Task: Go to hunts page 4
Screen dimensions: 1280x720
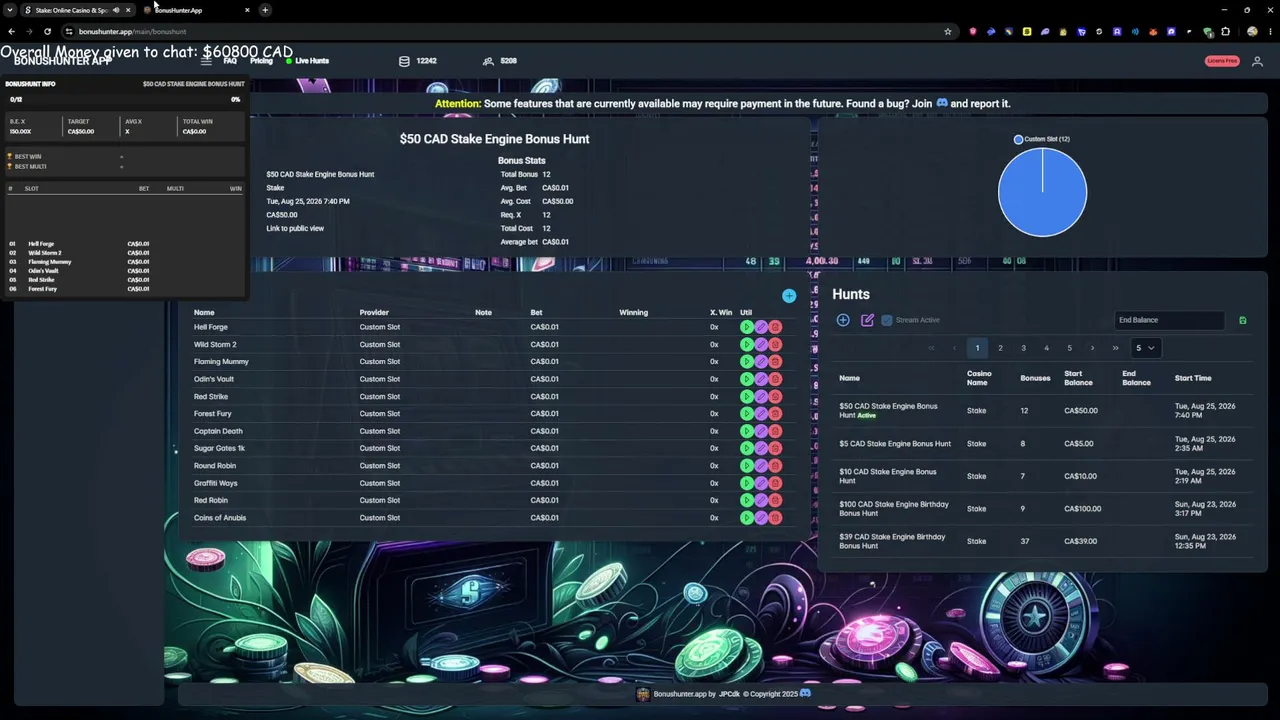Action: coord(1046,348)
